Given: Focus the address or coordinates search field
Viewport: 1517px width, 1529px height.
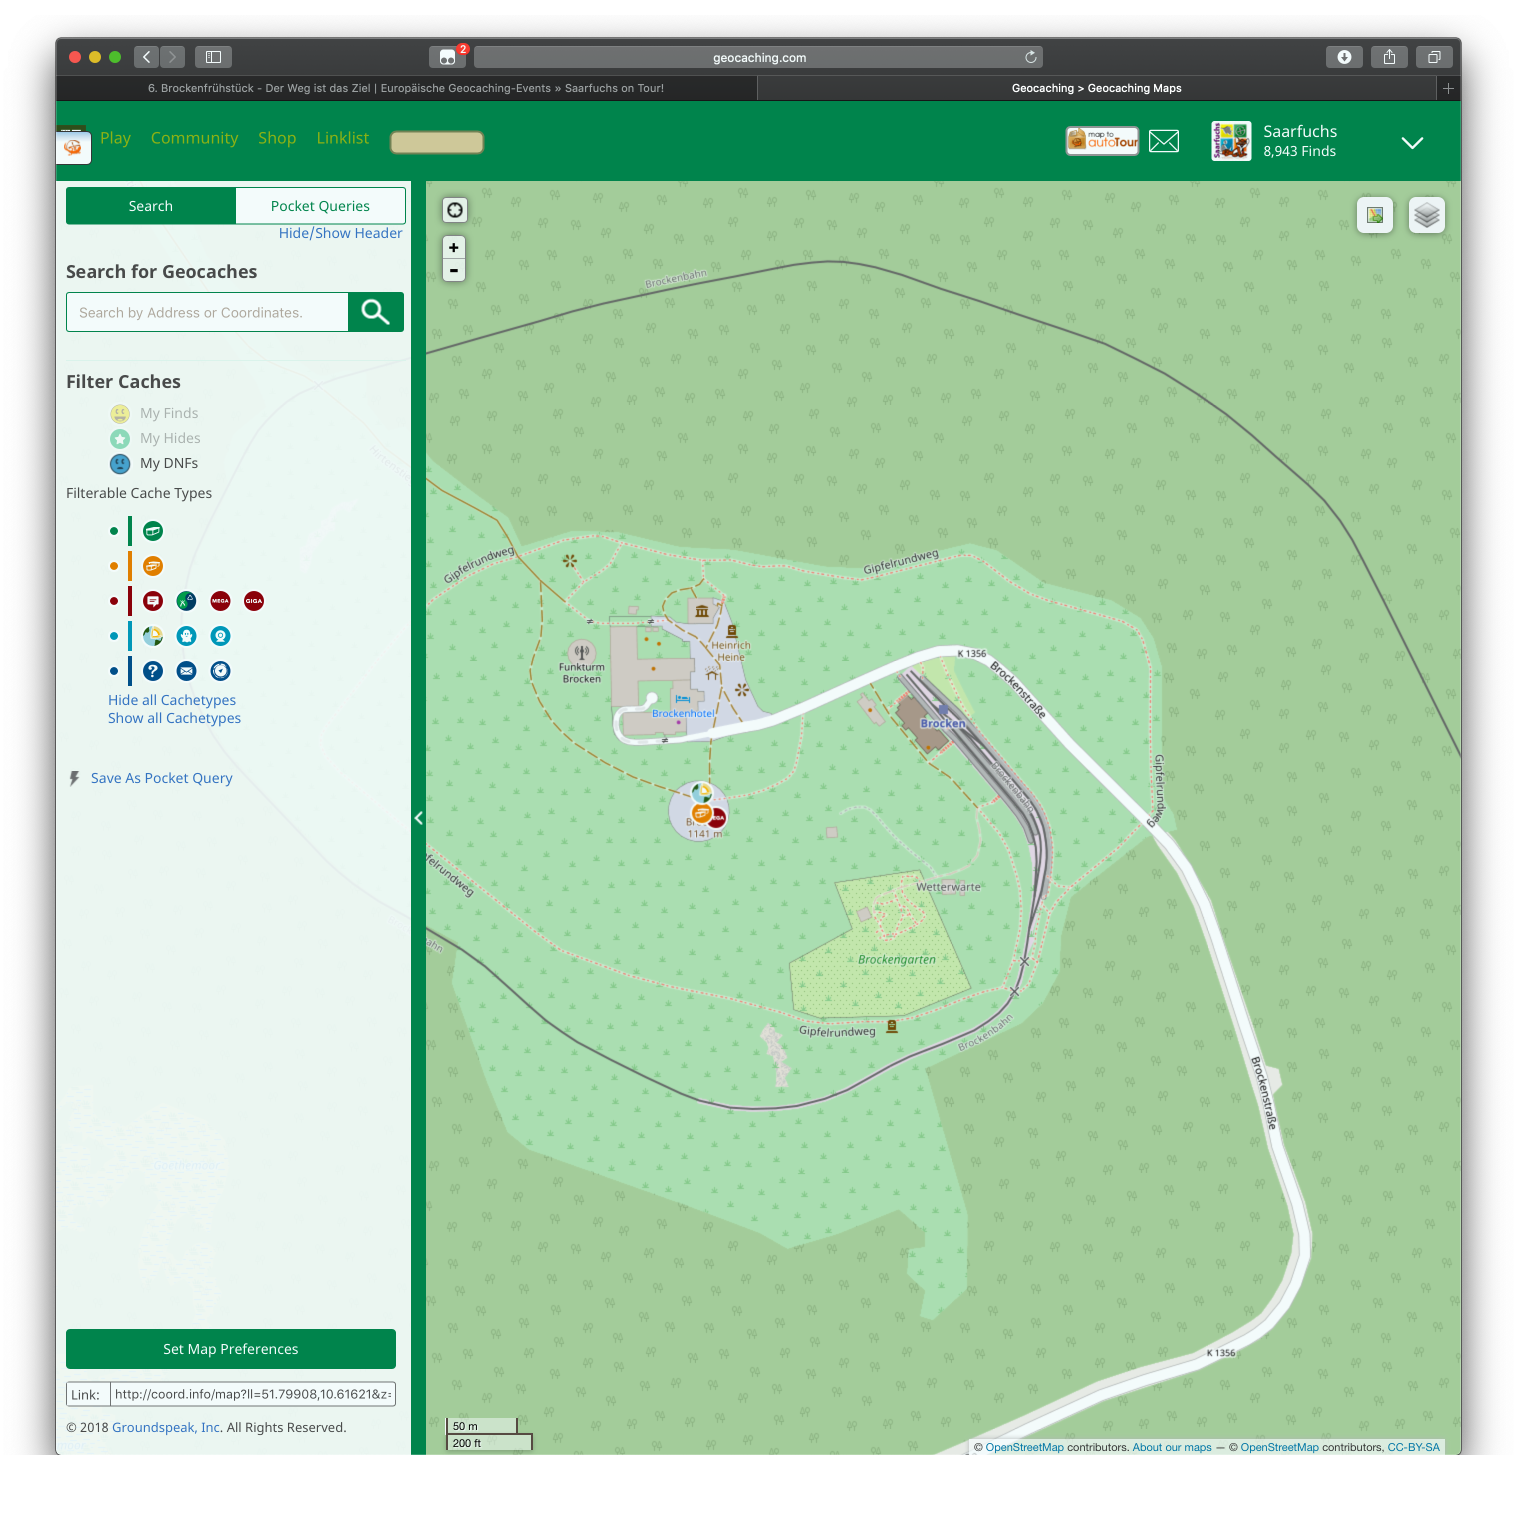Looking at the screenshot, I should 207,312.
